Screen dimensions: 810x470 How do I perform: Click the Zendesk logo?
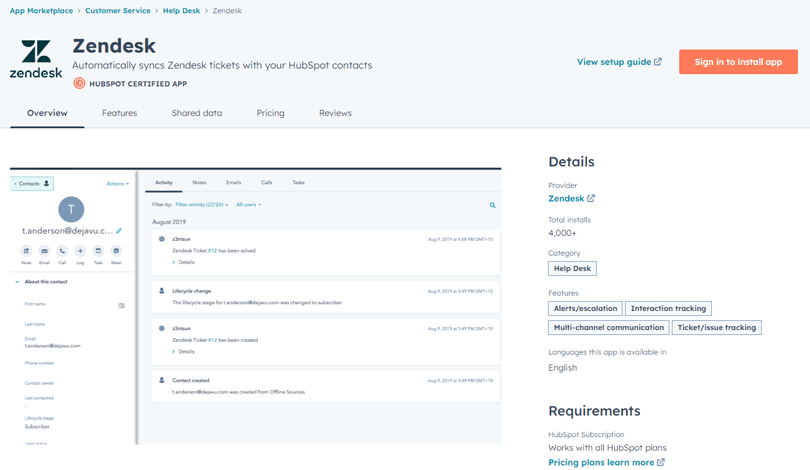coord(36,59)
